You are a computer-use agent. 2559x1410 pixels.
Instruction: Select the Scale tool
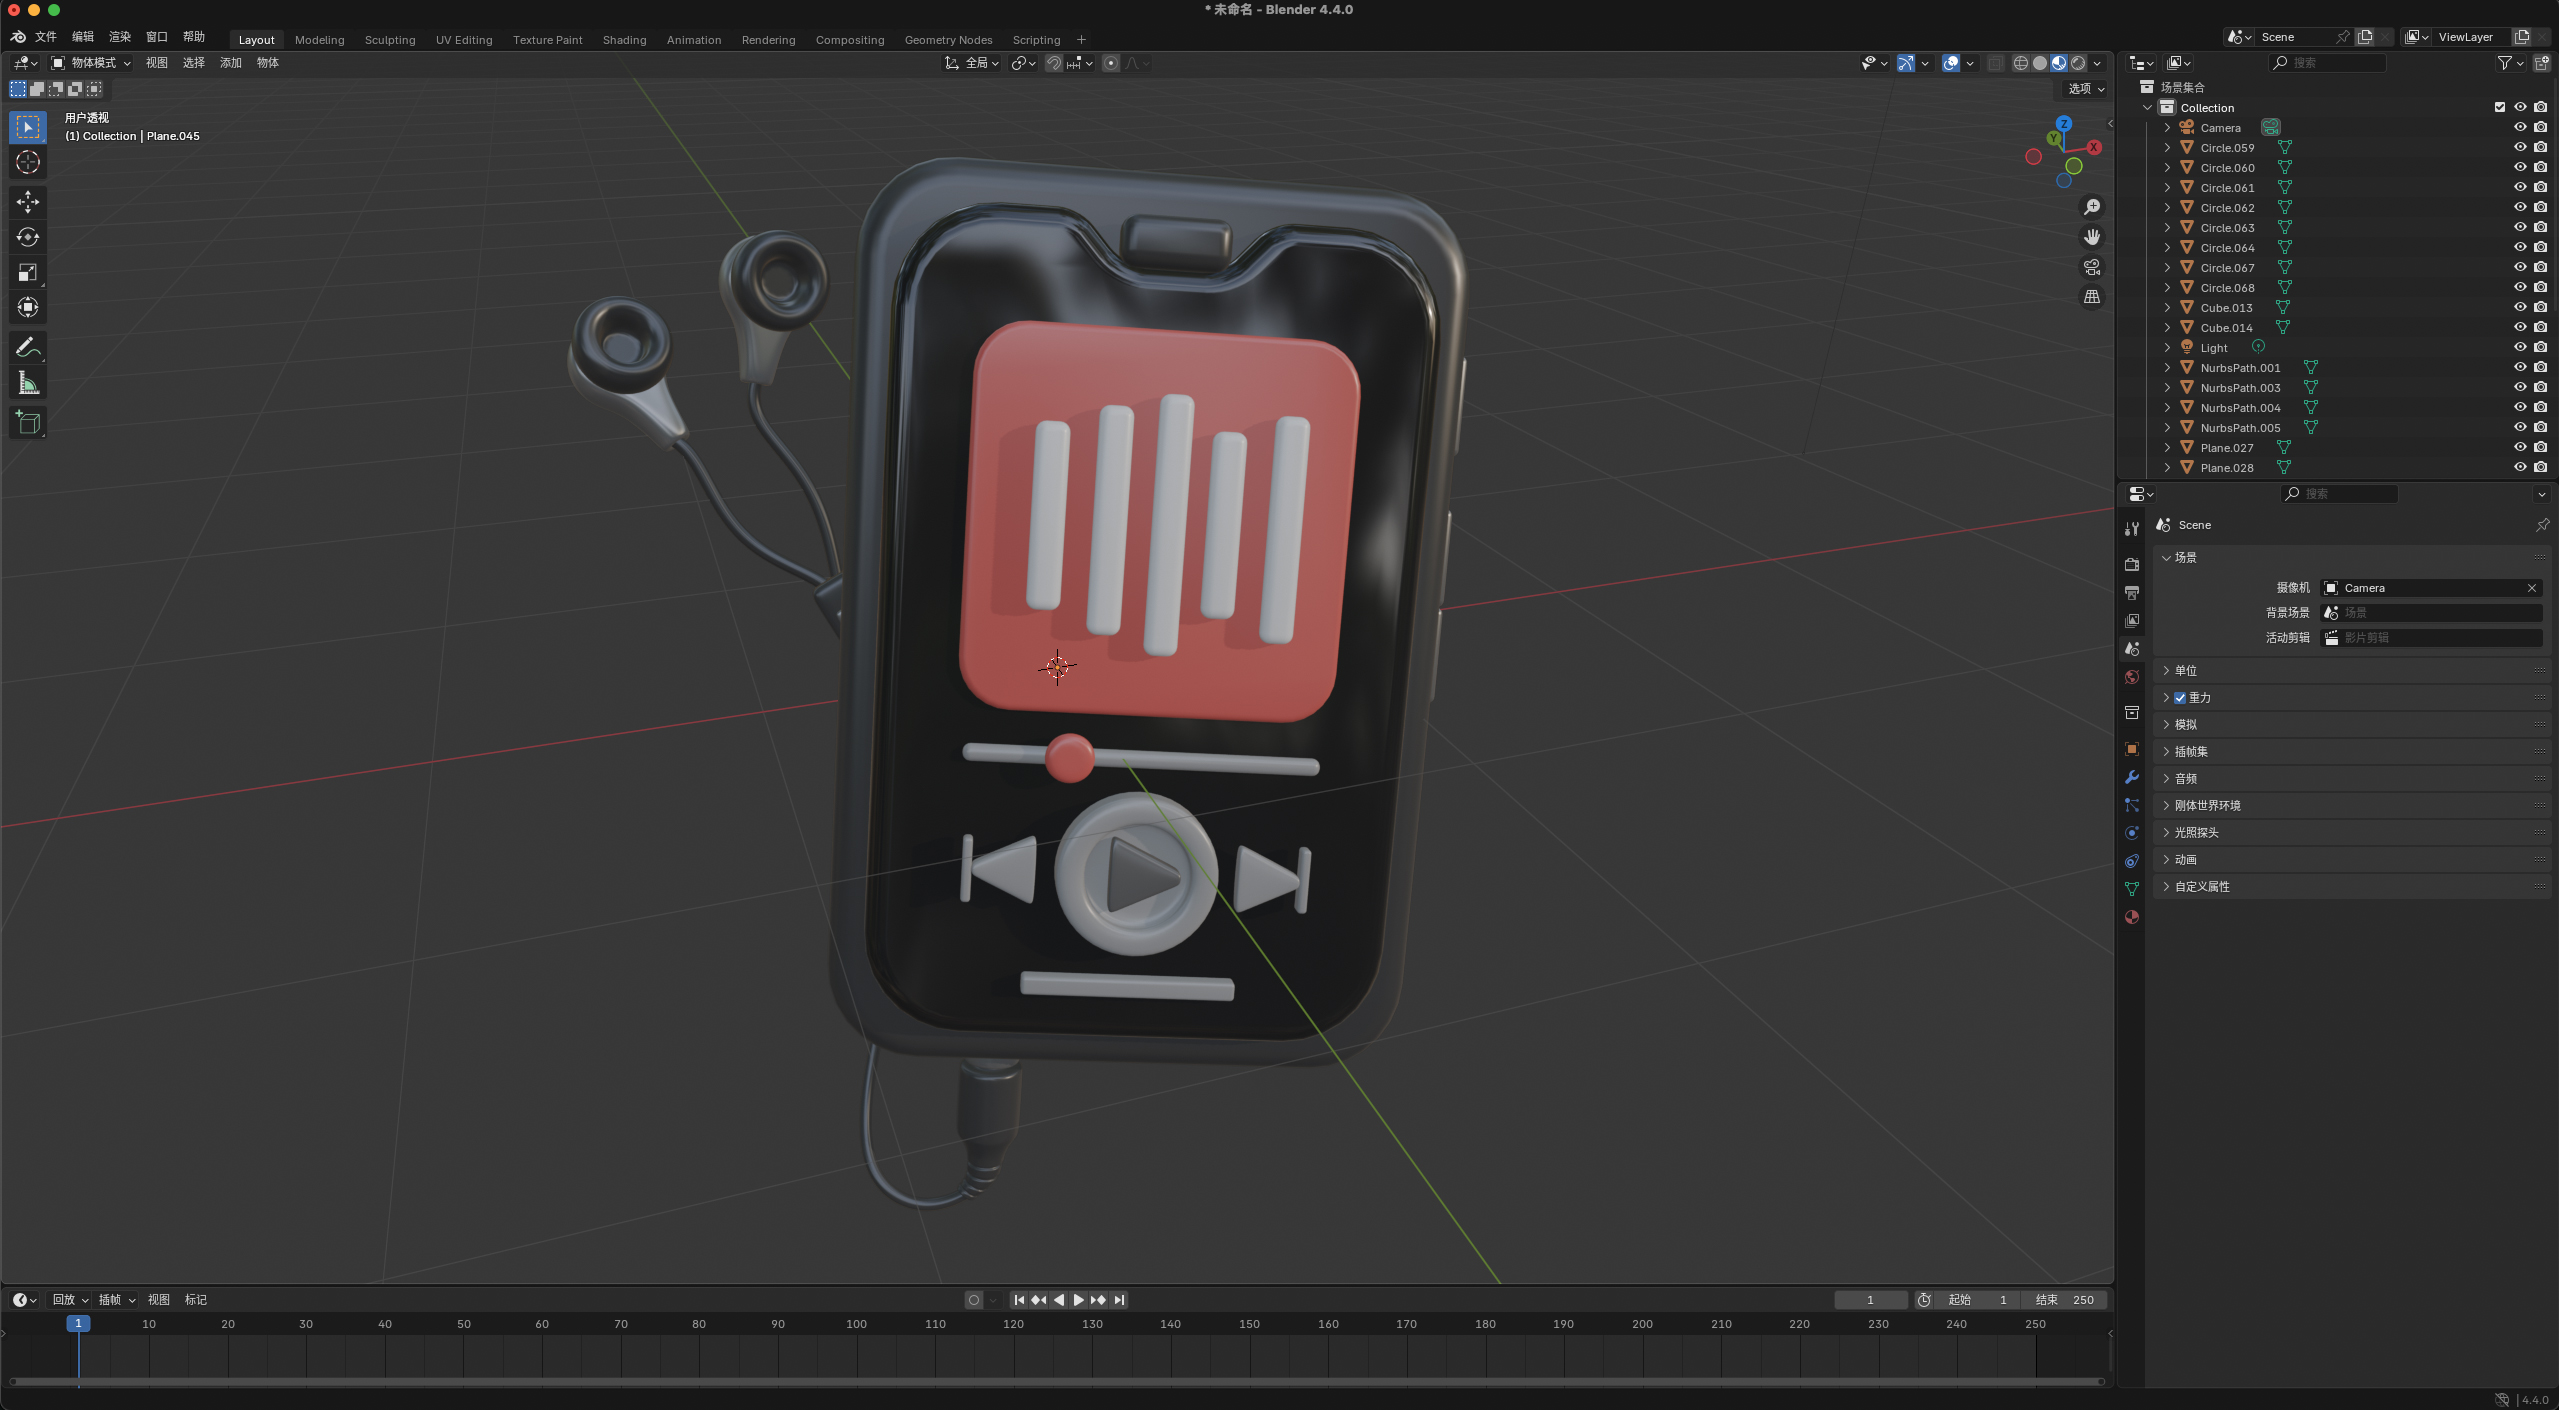point(27,272)
